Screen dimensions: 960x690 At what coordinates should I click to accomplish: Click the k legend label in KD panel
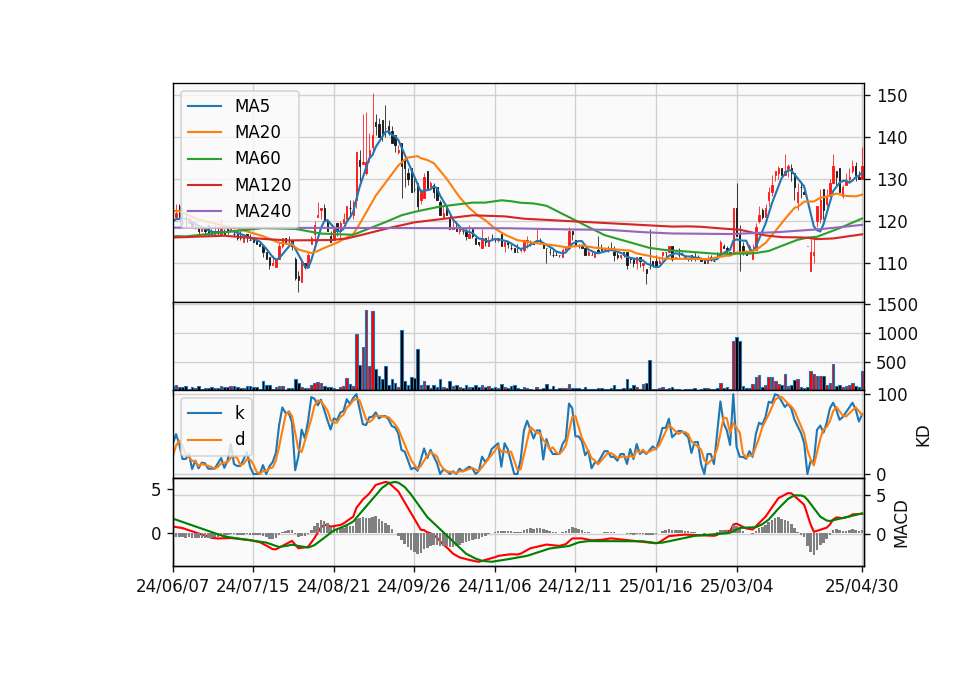239,413
